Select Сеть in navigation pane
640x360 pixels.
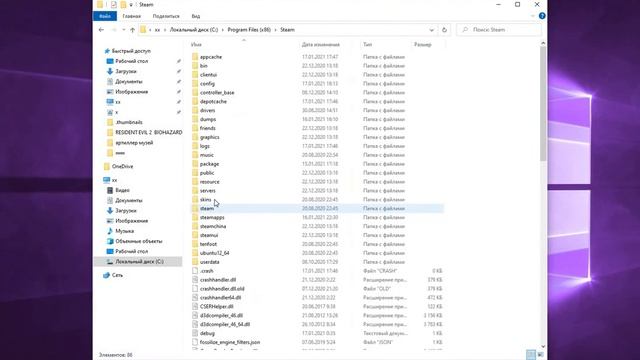117,275
